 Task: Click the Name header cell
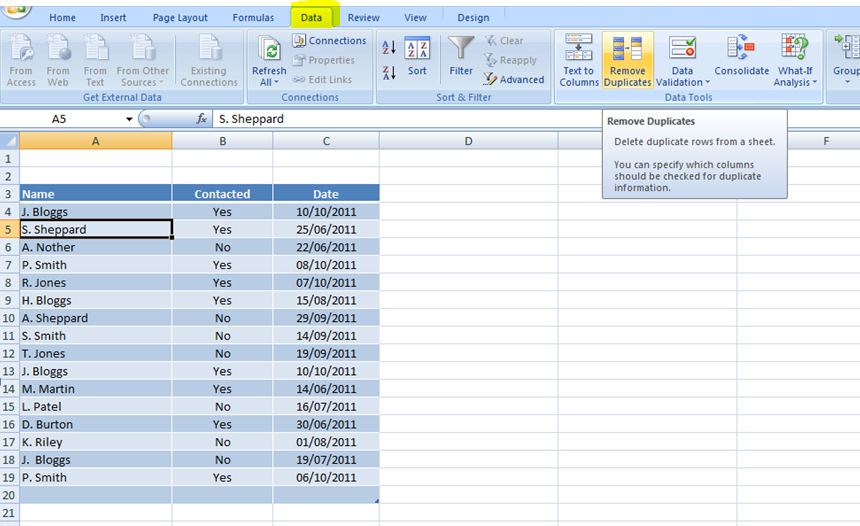click(x=95, y=194)
